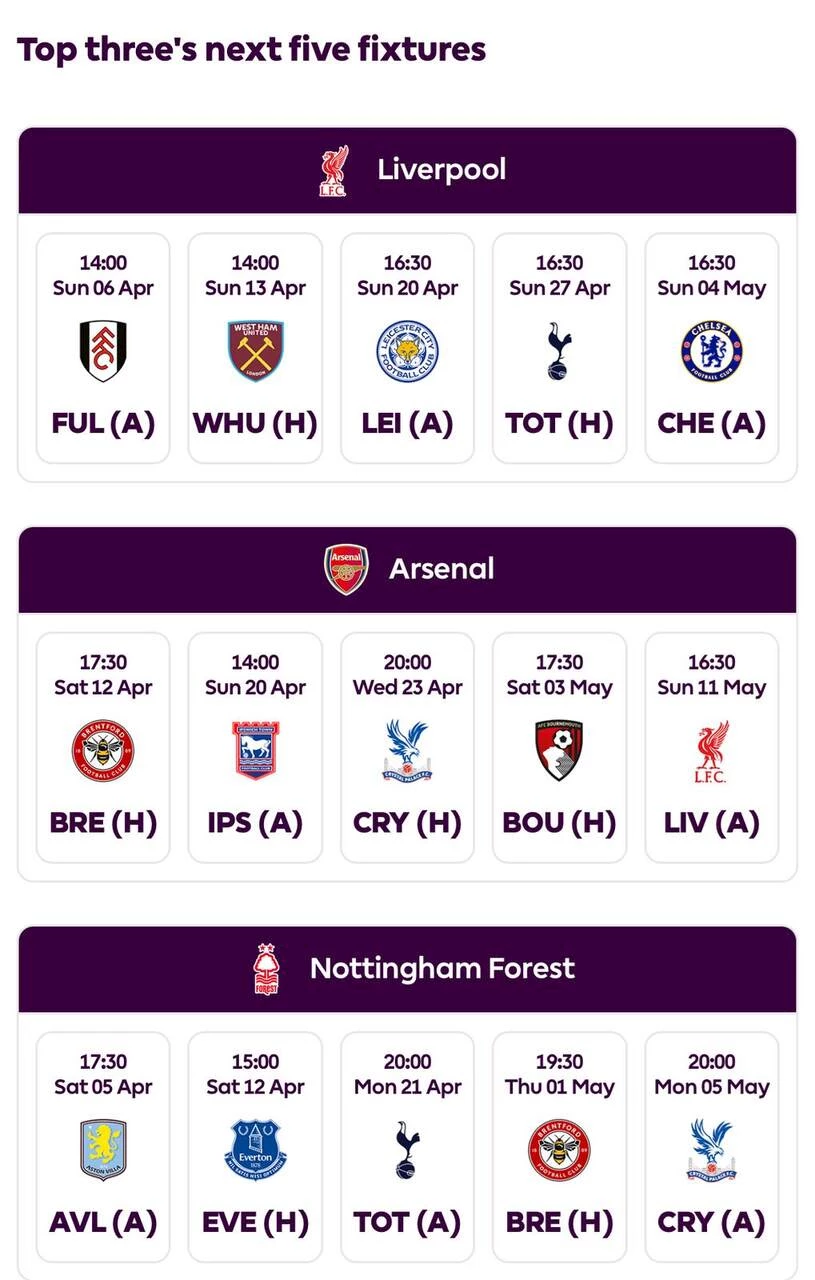This screenshot has width=815, height=1280.
Task: Select the BRE (H) fixture on Sat 12 Apr
Action: [x=103, y=747]
